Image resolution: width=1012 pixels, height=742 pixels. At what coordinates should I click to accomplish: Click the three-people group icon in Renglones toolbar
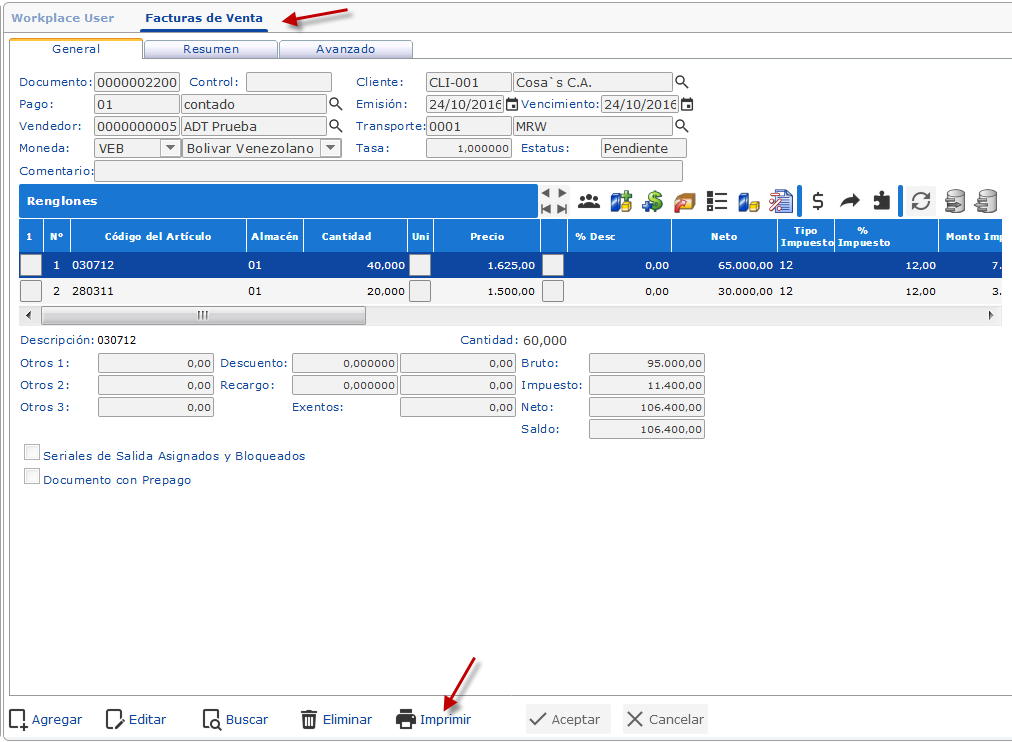(x=589, y=201)
